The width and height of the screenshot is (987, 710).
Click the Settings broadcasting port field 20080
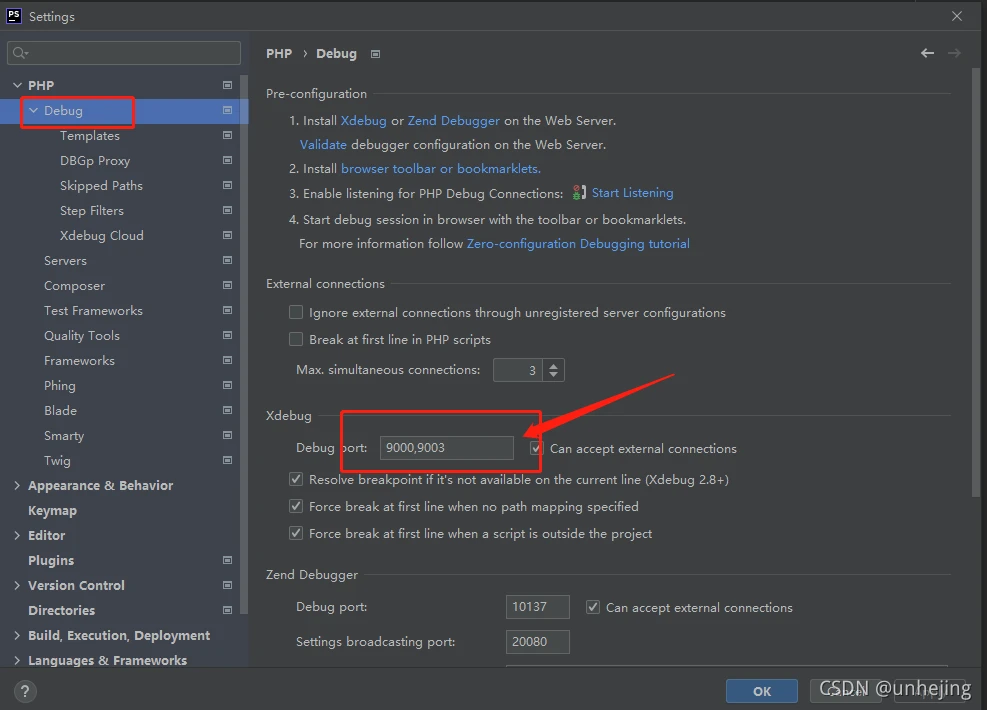[538, 642]
